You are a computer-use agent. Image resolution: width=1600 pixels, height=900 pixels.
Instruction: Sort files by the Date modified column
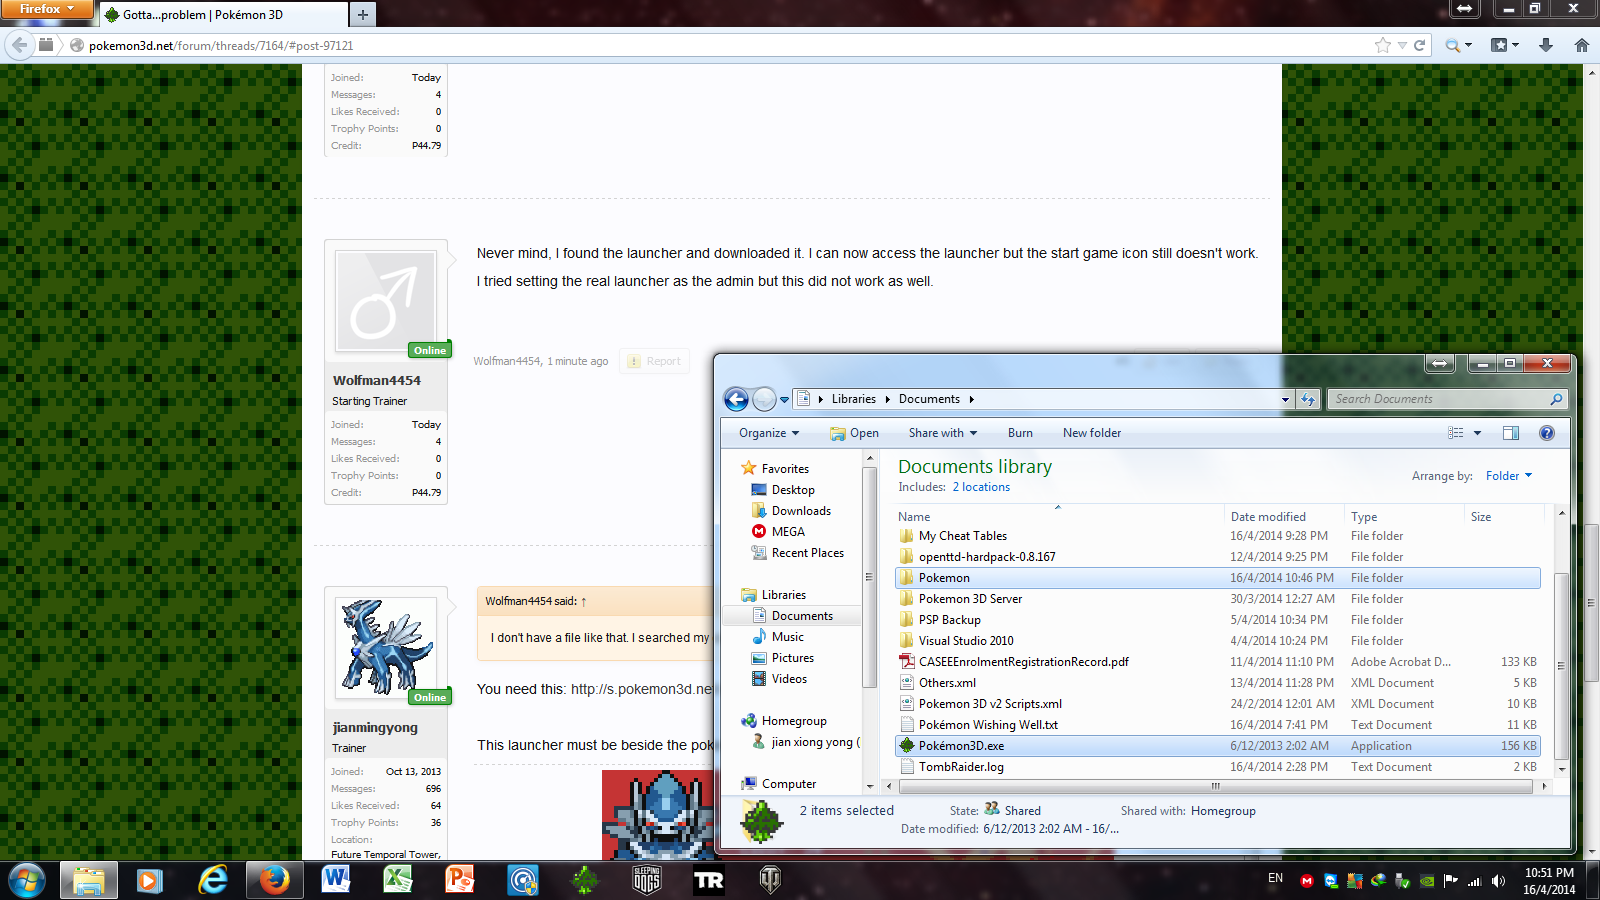tap(1268, 517)
